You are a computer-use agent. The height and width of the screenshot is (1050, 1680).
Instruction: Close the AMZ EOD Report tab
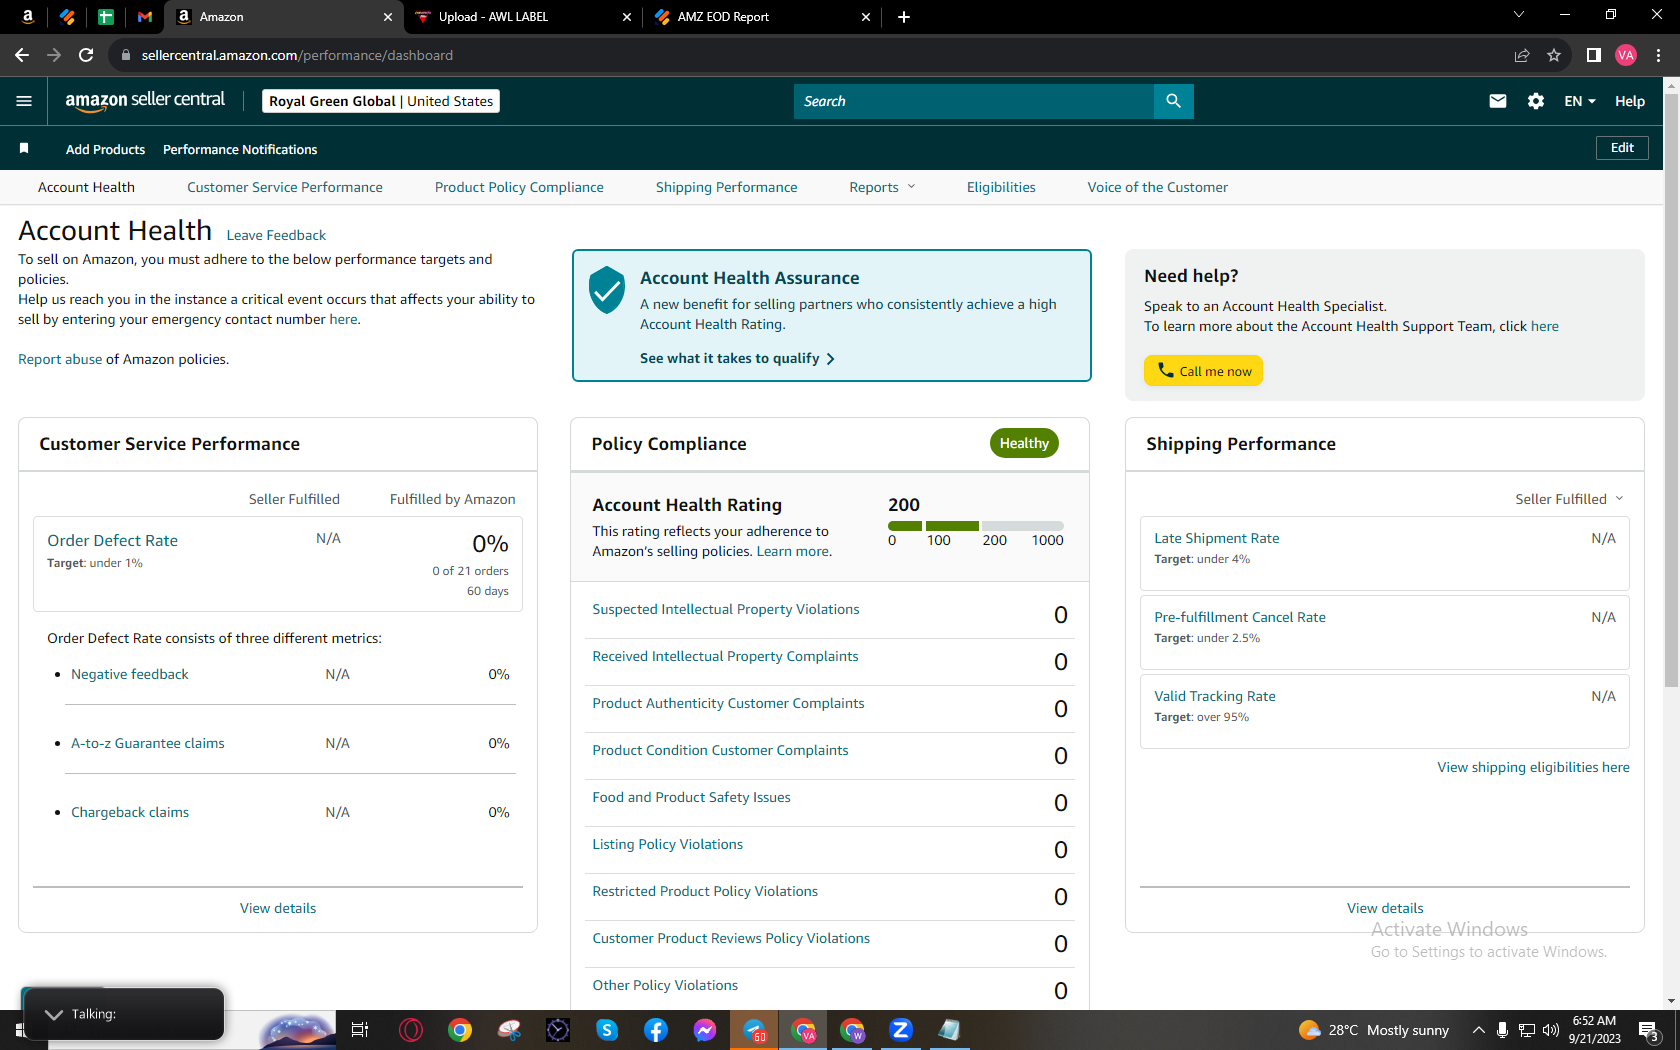(866, 17)
